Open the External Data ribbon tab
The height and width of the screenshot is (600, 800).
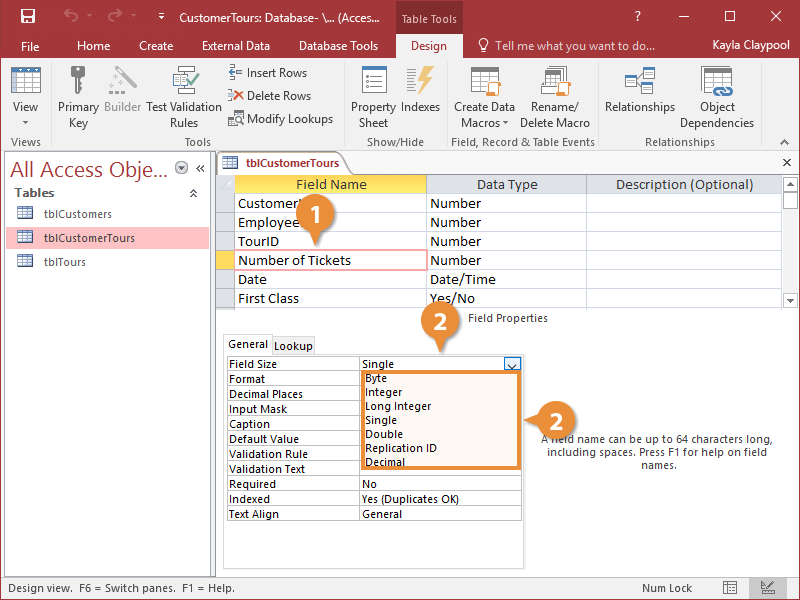point(236,46)
